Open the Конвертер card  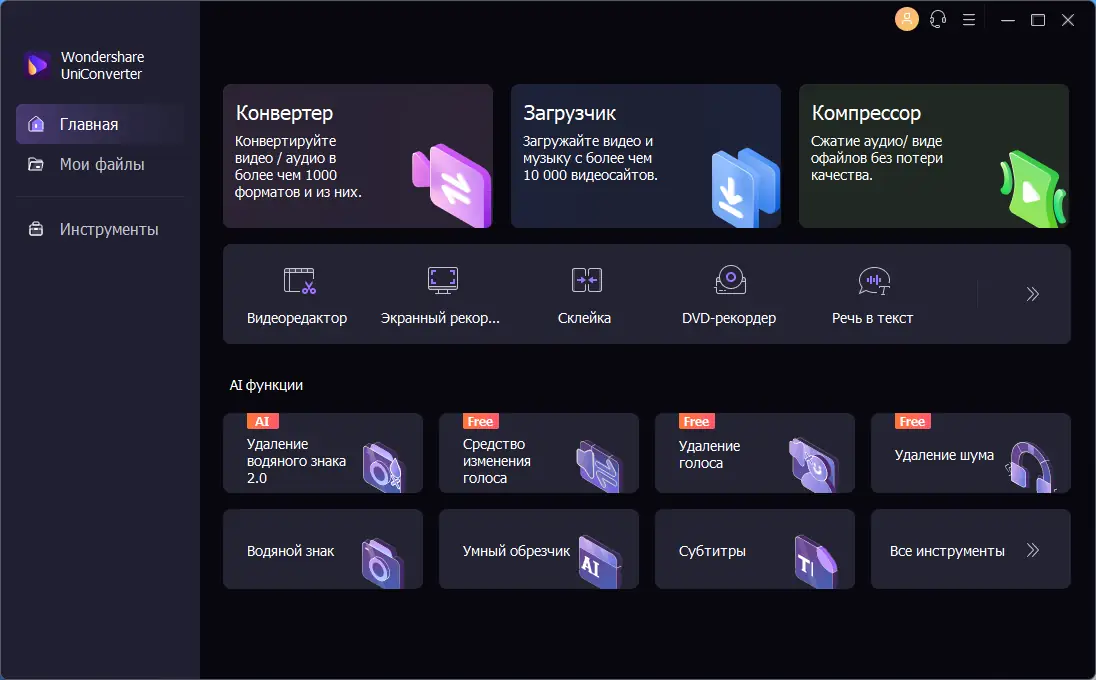click(x=358, y=156)
